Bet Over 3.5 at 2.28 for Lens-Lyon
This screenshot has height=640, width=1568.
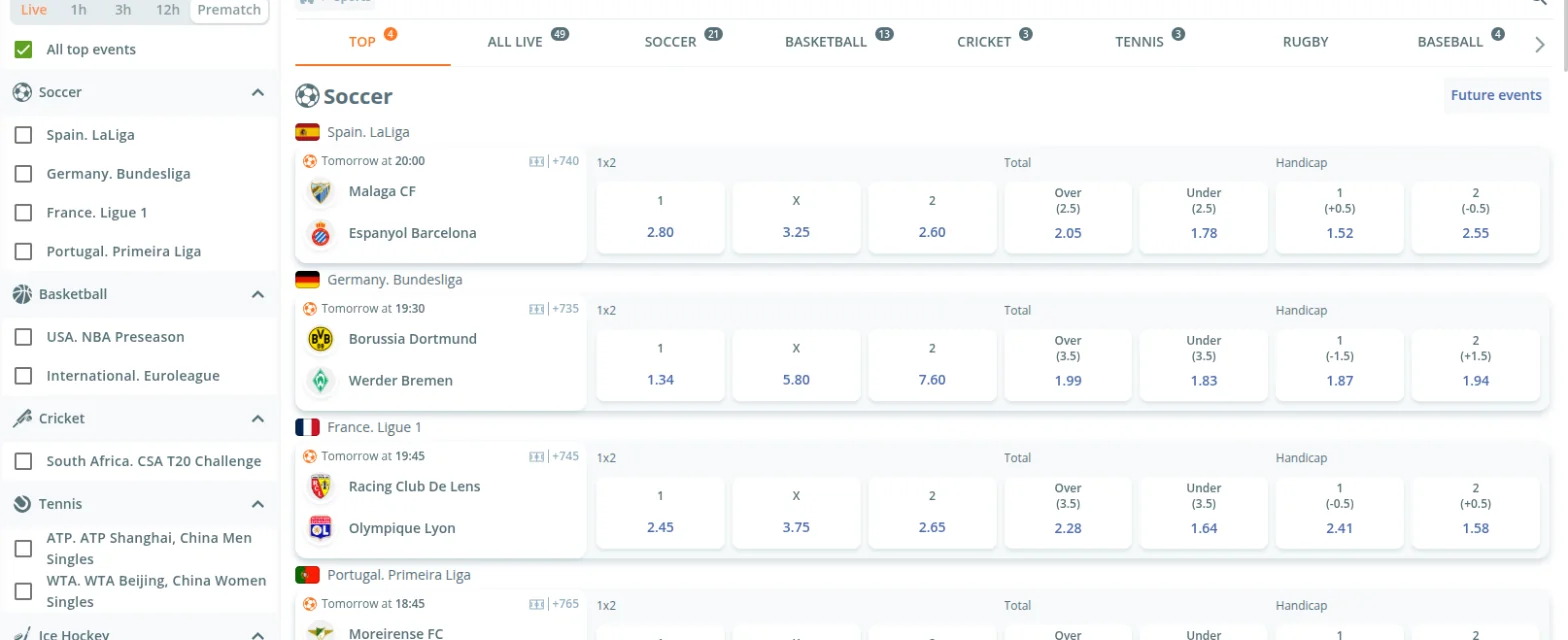coord(1068,512)
